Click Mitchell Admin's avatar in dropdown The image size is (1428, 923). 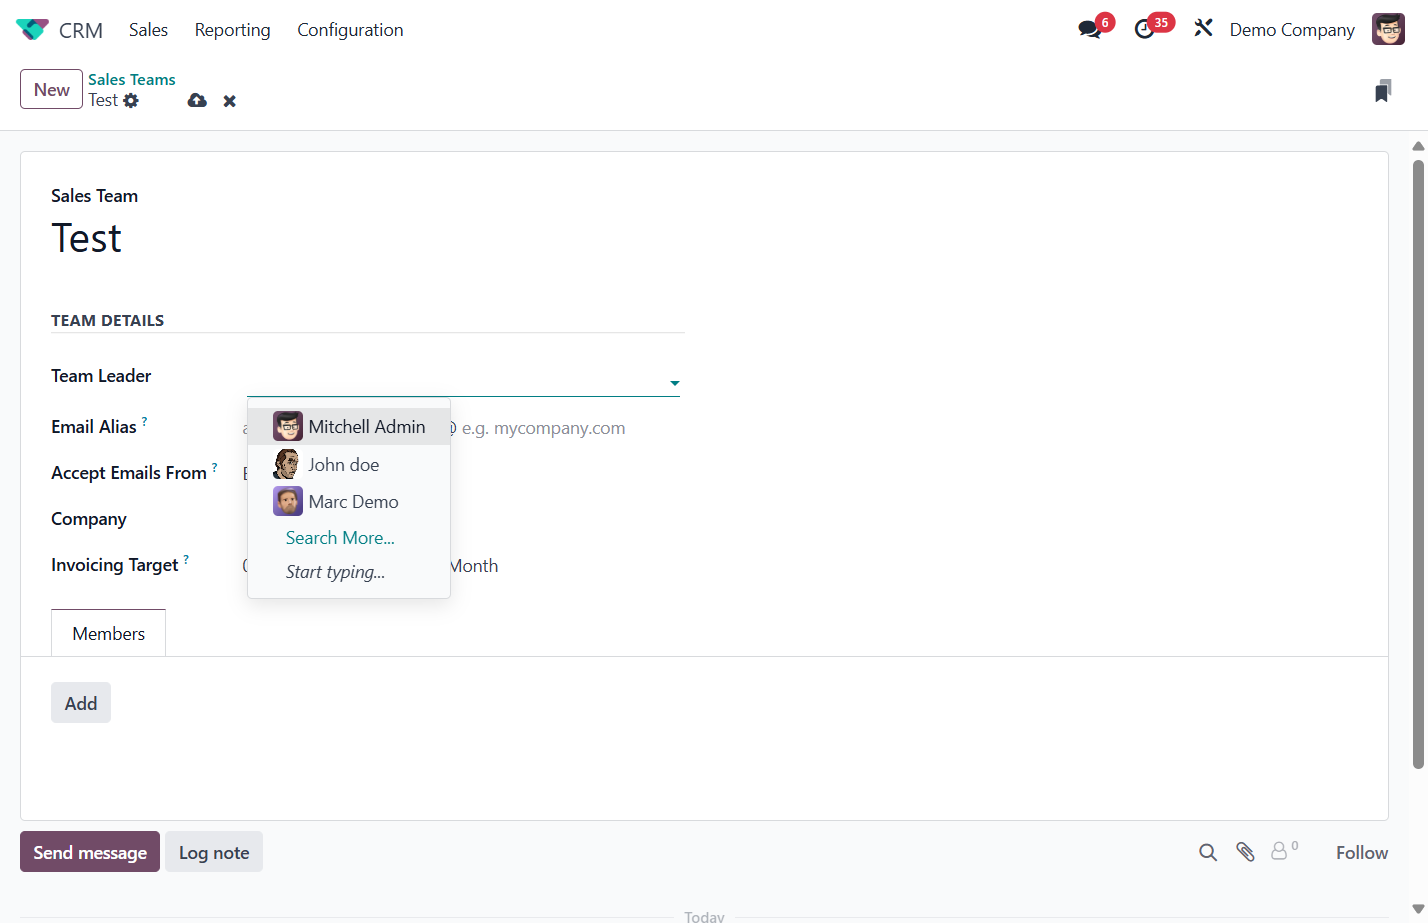[288, 427]
